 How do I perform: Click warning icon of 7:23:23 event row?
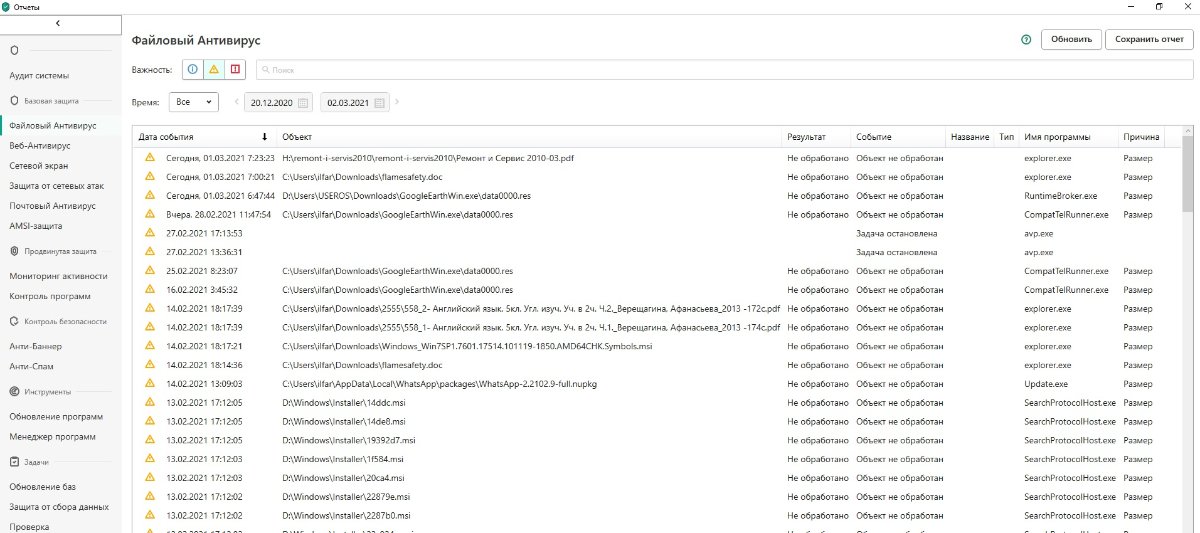pyautogui.click(x=150, y=158)
